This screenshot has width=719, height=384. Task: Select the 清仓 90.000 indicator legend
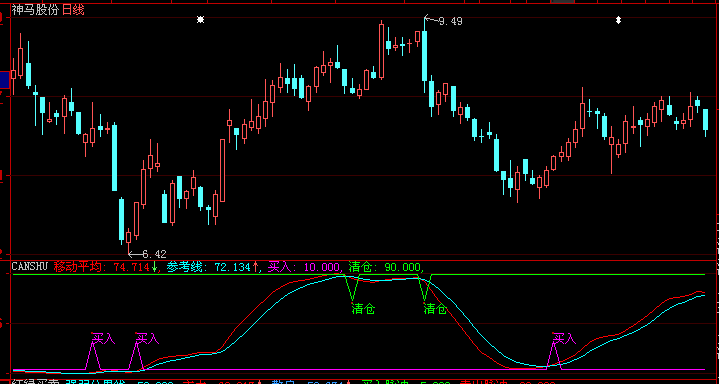coord(385,266)
